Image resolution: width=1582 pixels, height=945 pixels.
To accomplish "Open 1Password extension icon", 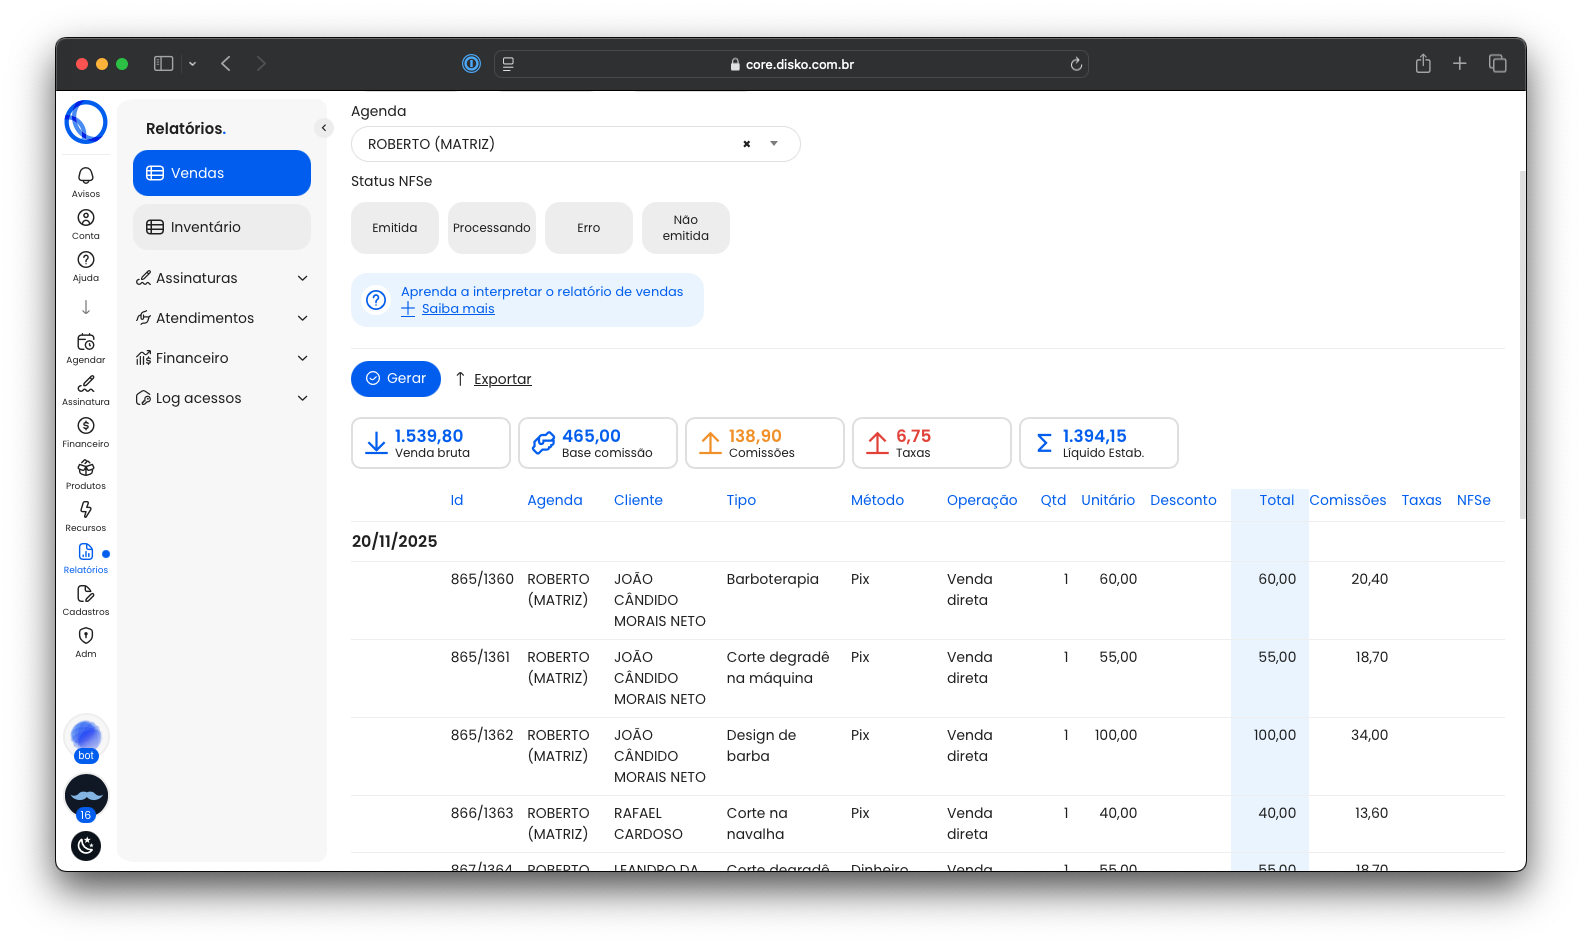I will (471, 64).
